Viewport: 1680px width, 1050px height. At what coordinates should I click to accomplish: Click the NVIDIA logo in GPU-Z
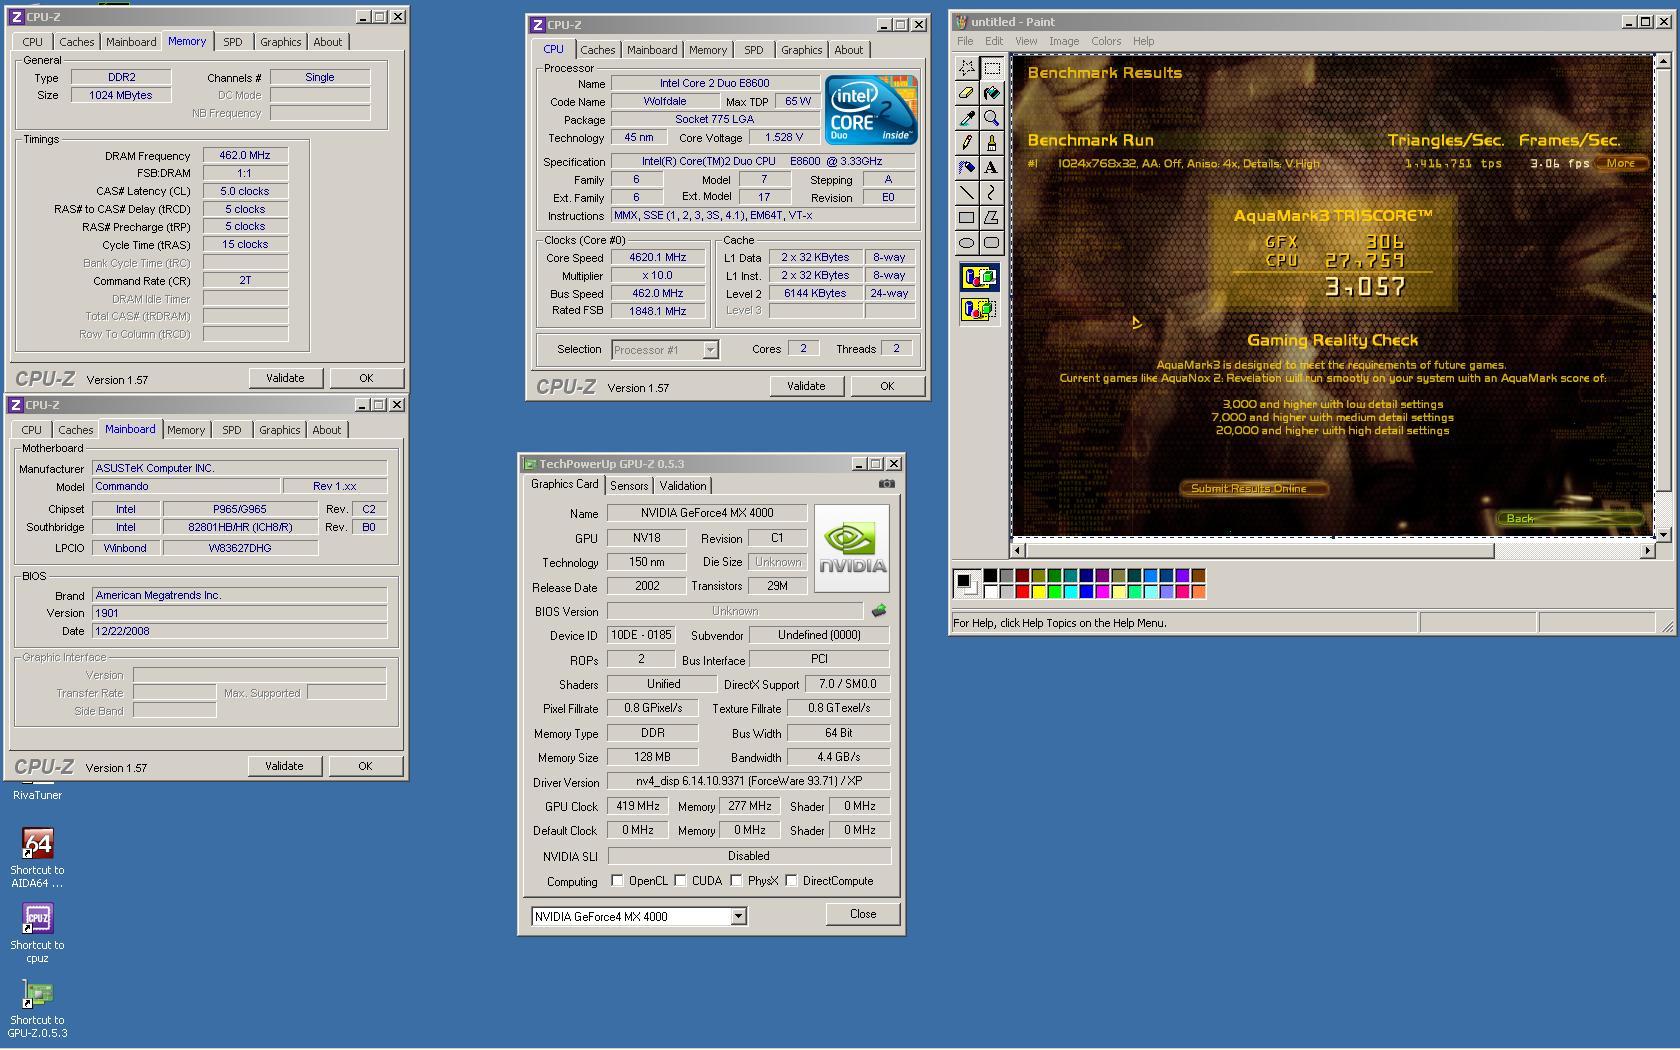pos(852,548)
